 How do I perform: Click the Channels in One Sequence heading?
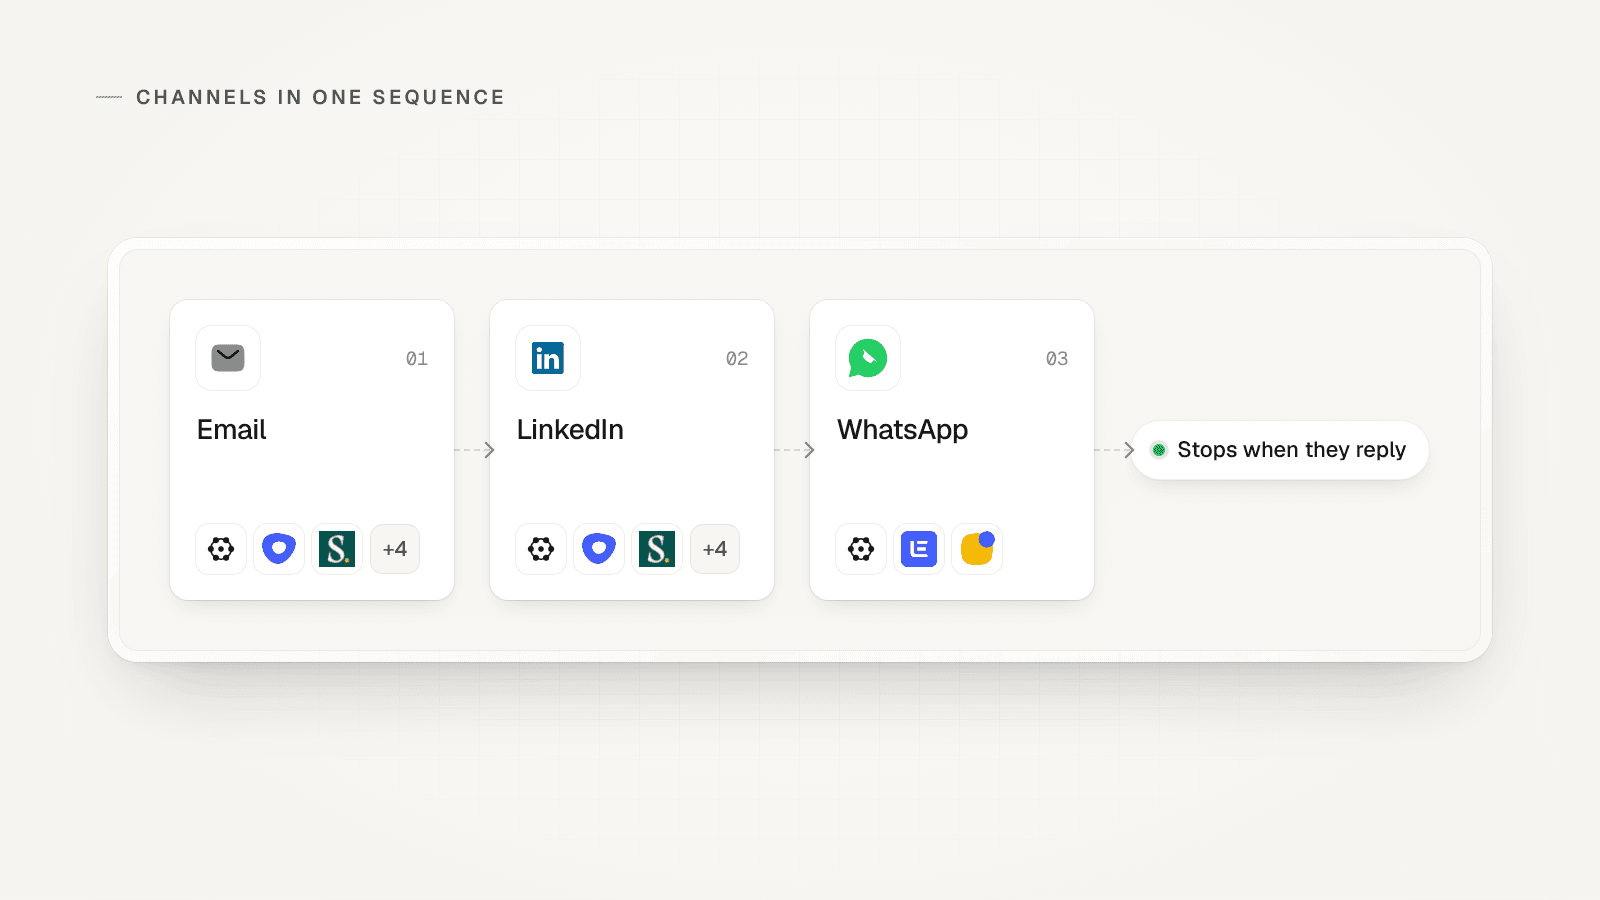coord(320,97)
